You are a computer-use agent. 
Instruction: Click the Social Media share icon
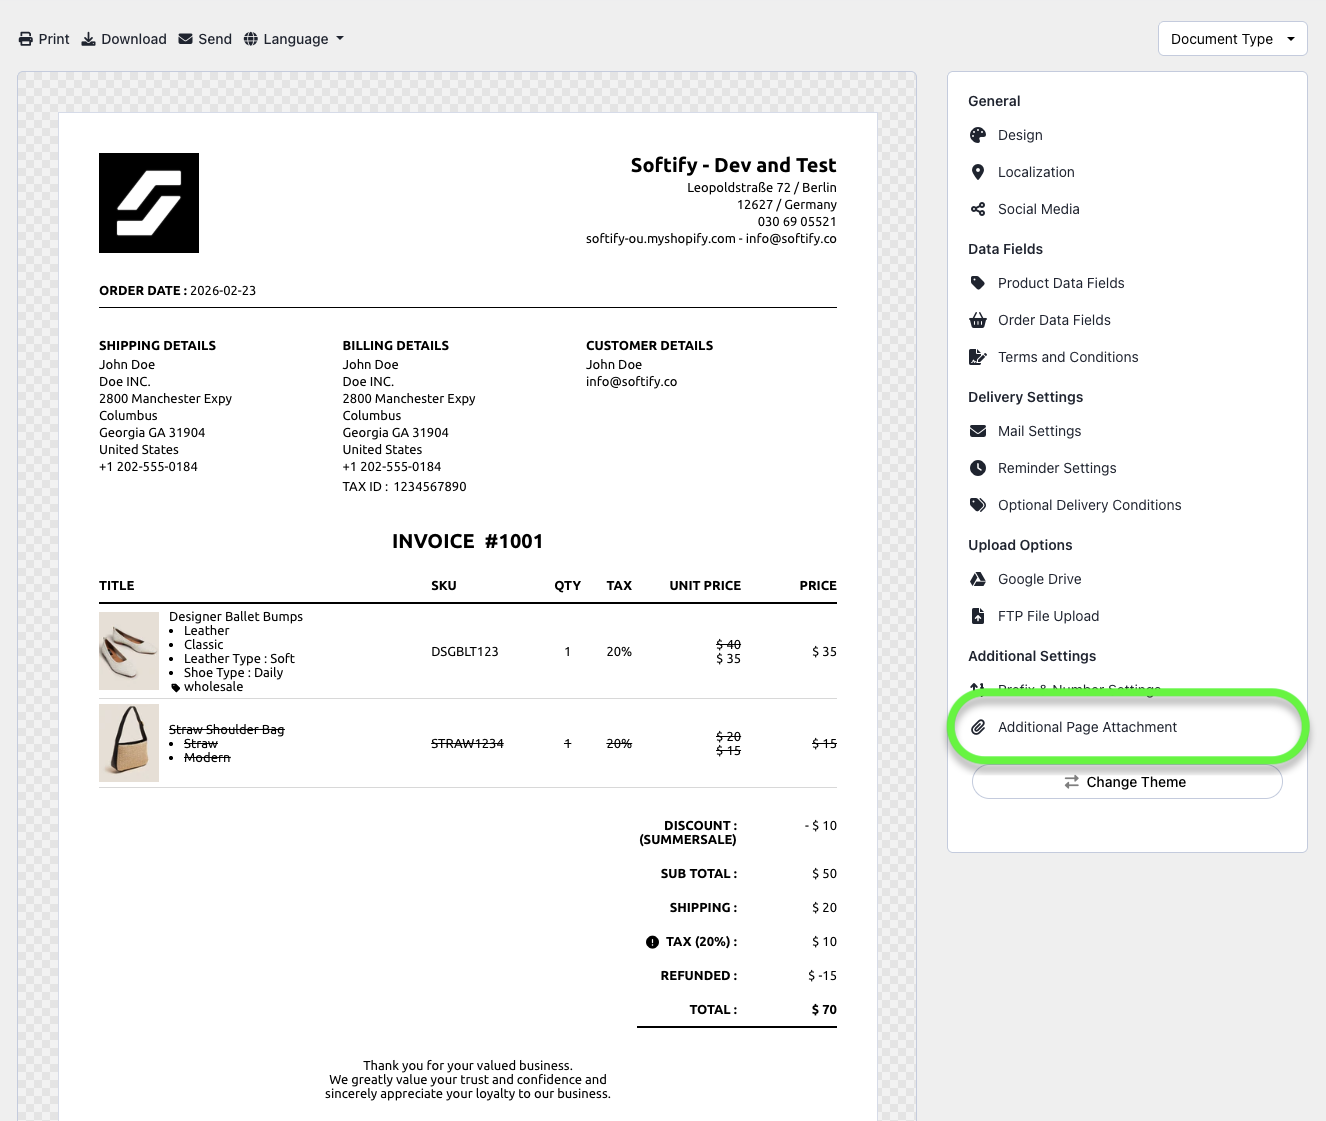[x=978, y=209]
